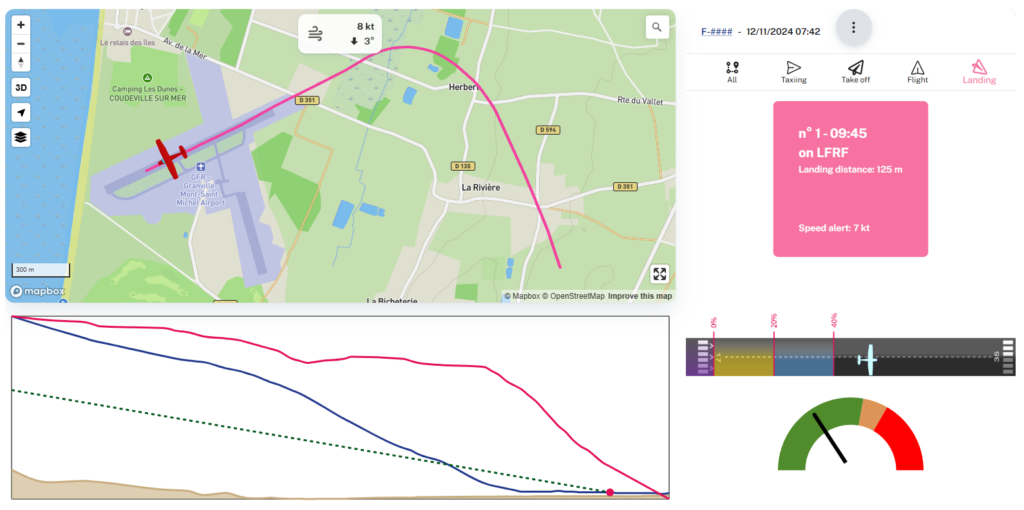Open the map layers selector
The width and height of the screenshot is (1024, 510).
[x=21, y=137]
